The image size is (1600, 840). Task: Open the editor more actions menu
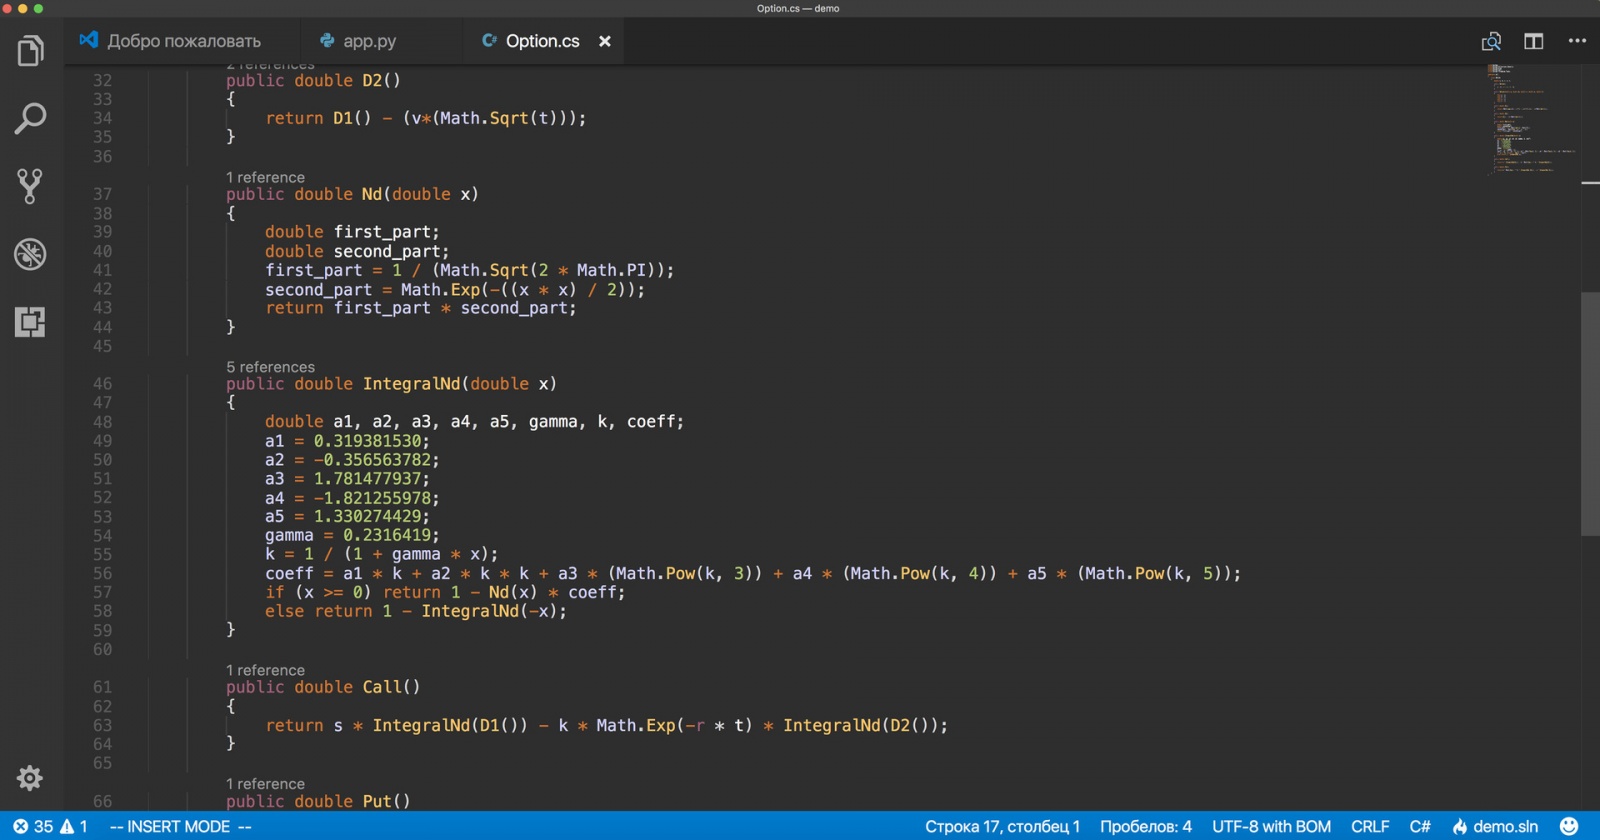(1577, 41)
